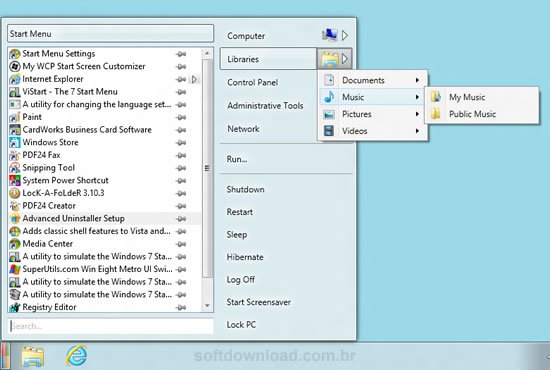
Task: Click the Registry Editor icon
Action: [15, 307]
